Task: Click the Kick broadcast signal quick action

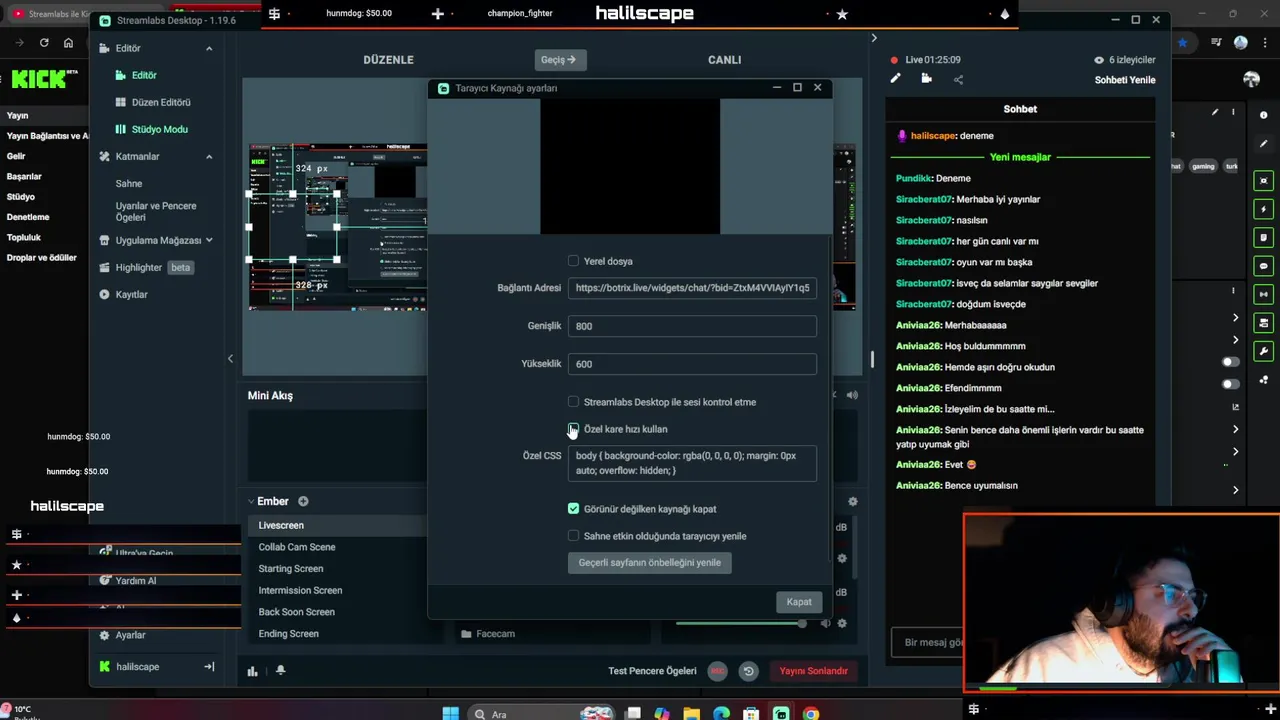Action: (1264, 294)
